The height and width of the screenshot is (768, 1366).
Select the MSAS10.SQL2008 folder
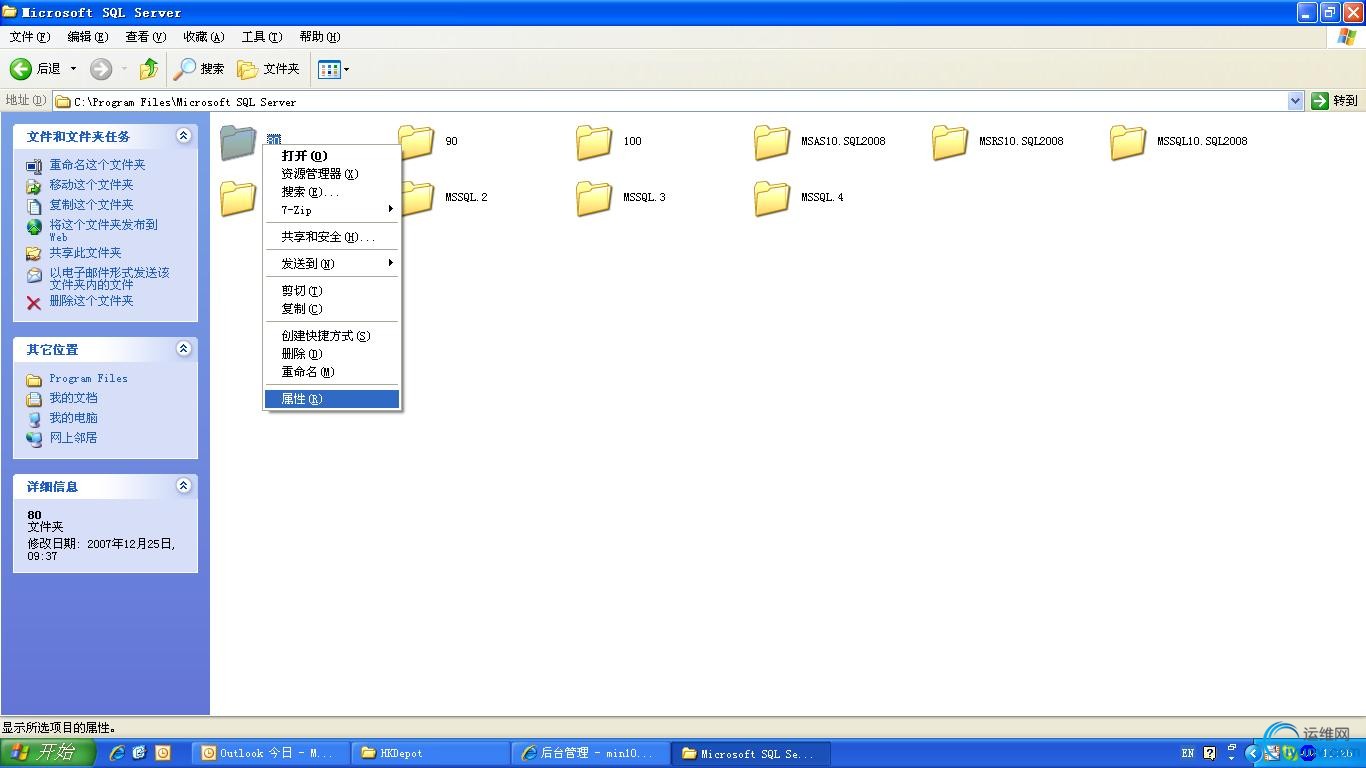pyautogui.click(x=820, y=142)
